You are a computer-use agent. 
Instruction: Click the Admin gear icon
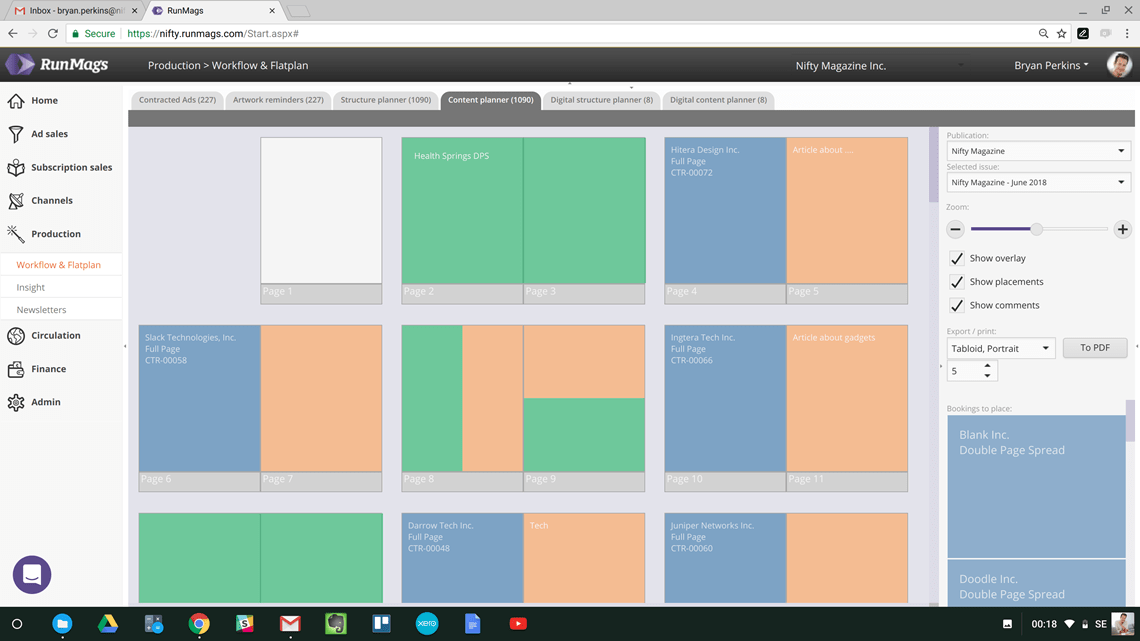(x=16, y=402)
